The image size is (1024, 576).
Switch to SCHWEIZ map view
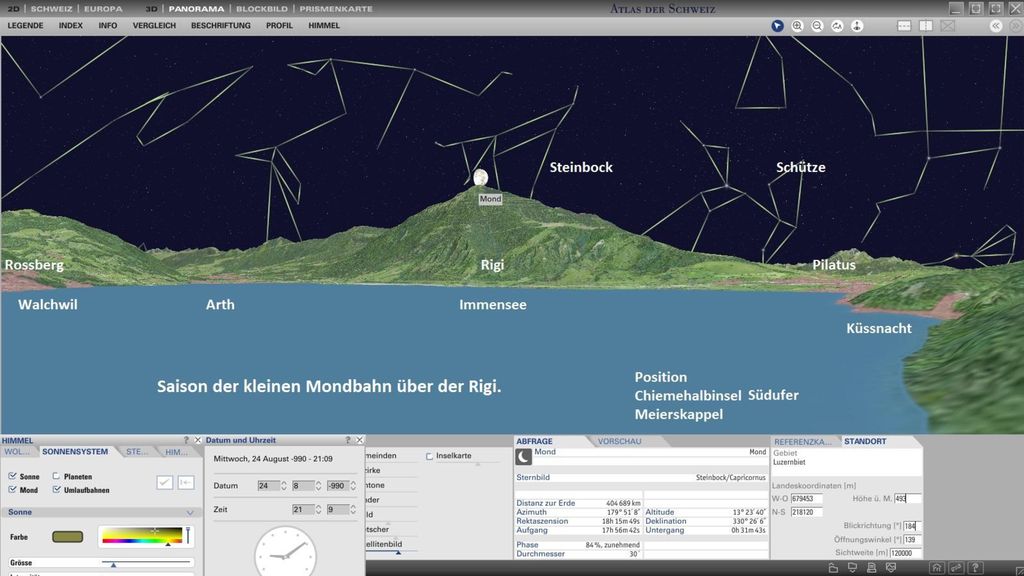tap(52, 8)
